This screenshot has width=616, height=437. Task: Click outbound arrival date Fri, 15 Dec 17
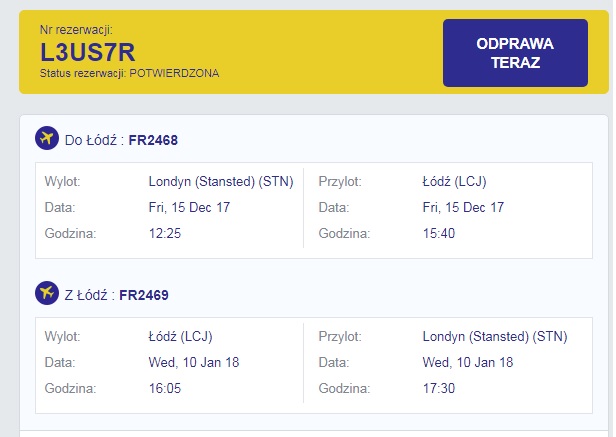(463, 207)
